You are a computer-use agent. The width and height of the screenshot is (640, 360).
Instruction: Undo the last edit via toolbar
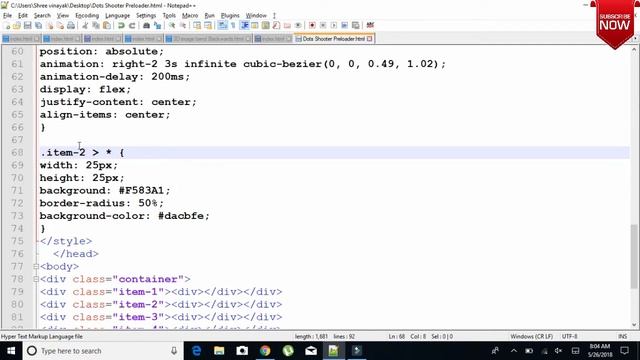point(121,26)
